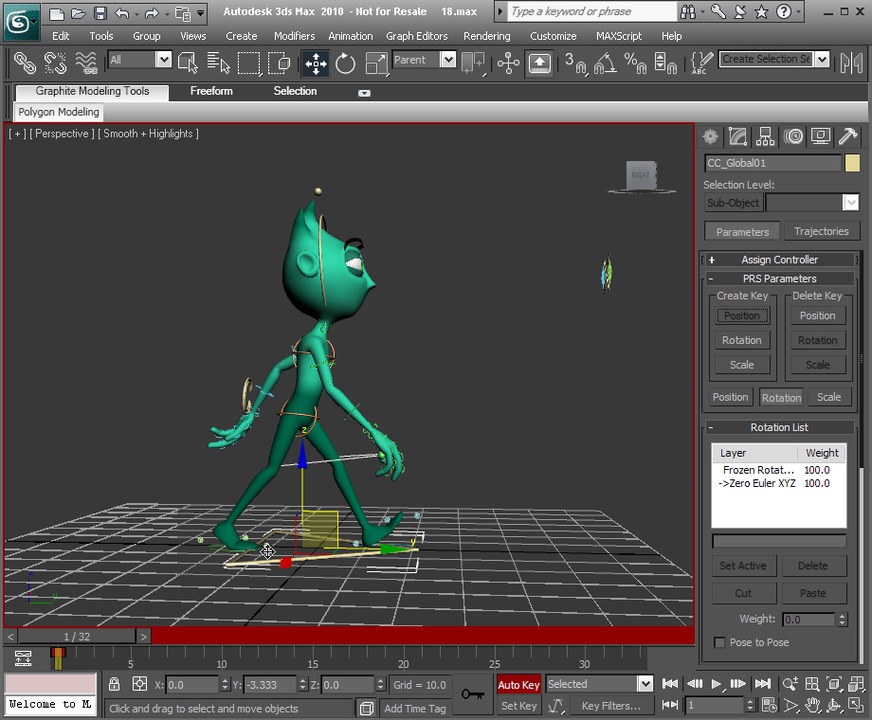Toggle Auto Key mode

click(x=518, y=685)
